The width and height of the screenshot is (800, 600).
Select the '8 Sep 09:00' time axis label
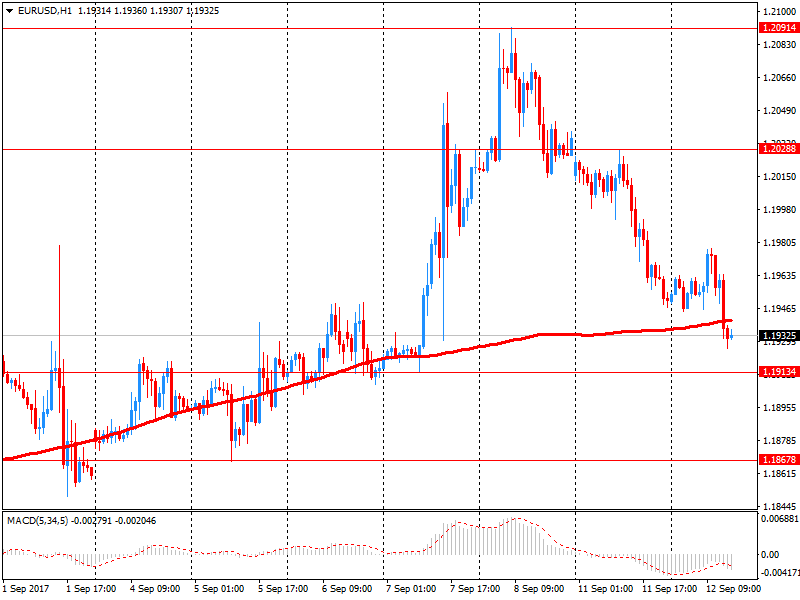point(539,589)
